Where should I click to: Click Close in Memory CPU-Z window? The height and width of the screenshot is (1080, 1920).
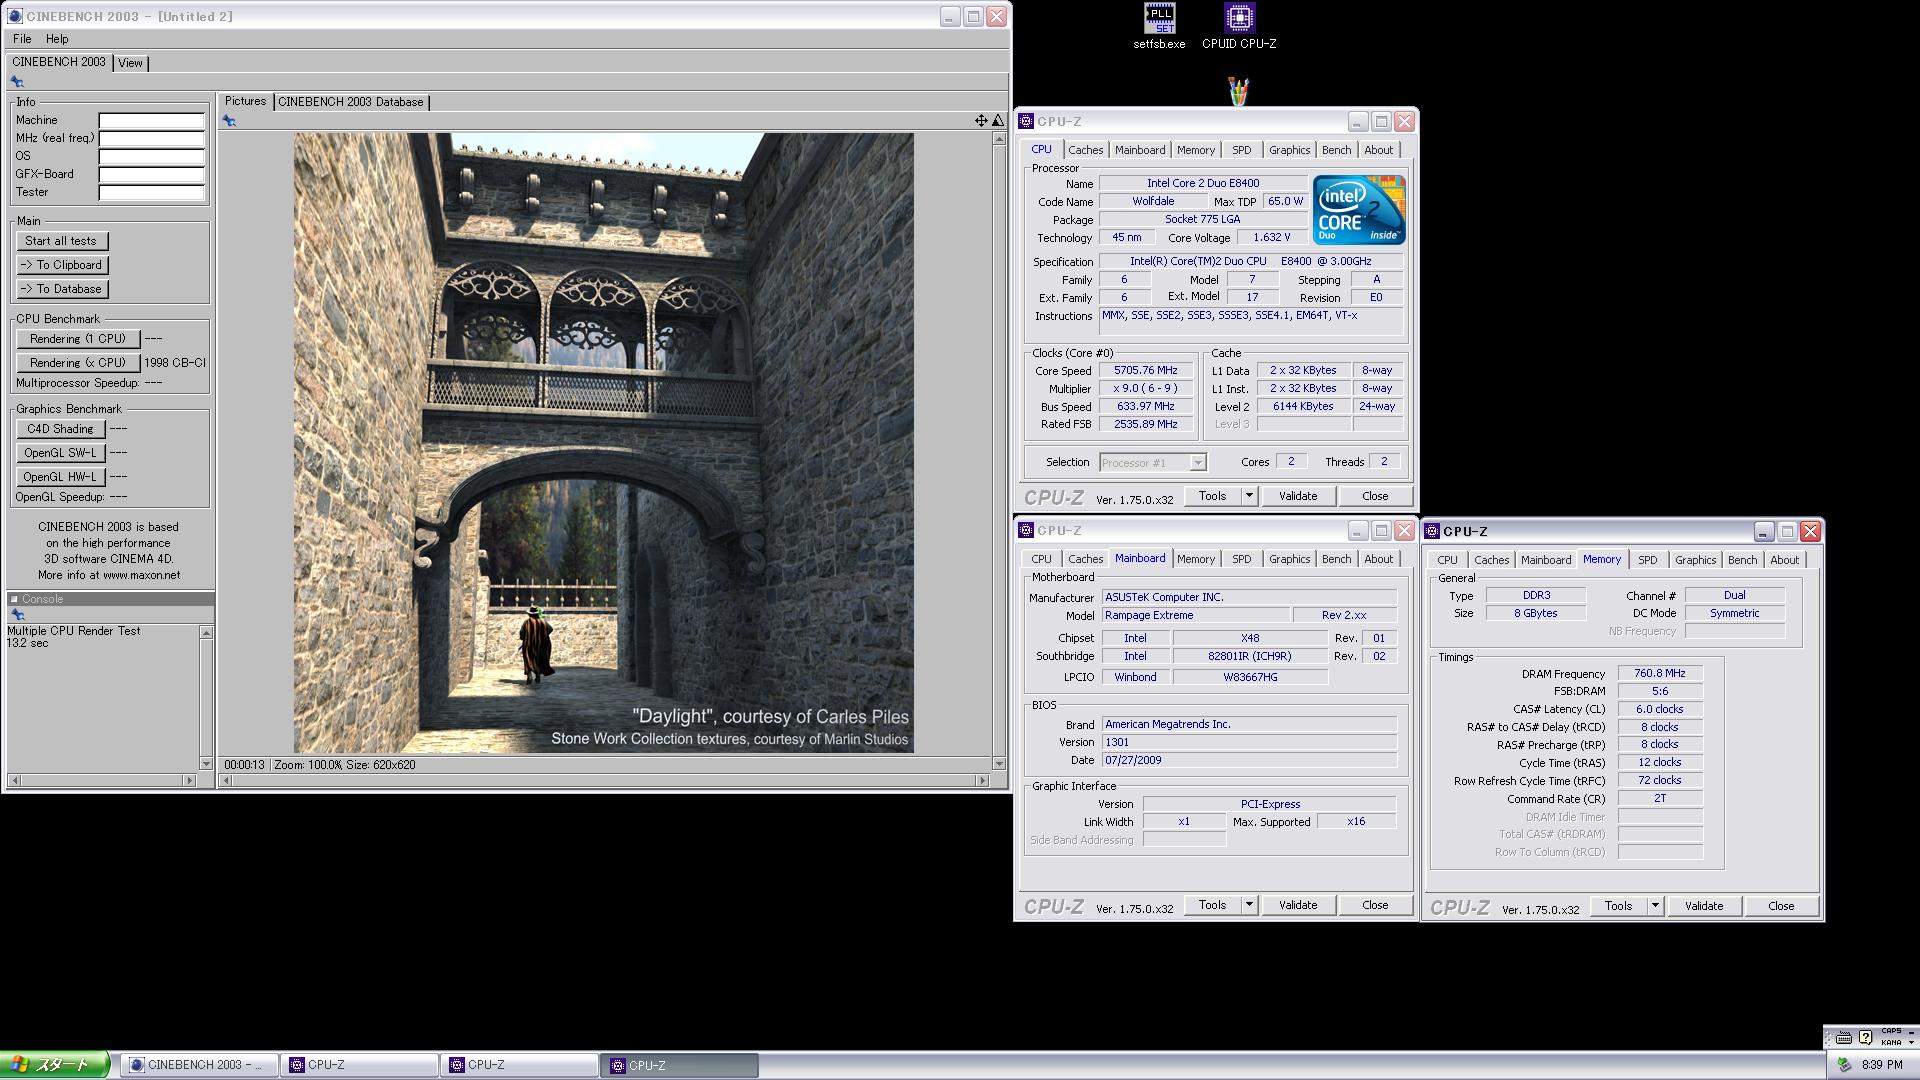tap(1781, 906)
